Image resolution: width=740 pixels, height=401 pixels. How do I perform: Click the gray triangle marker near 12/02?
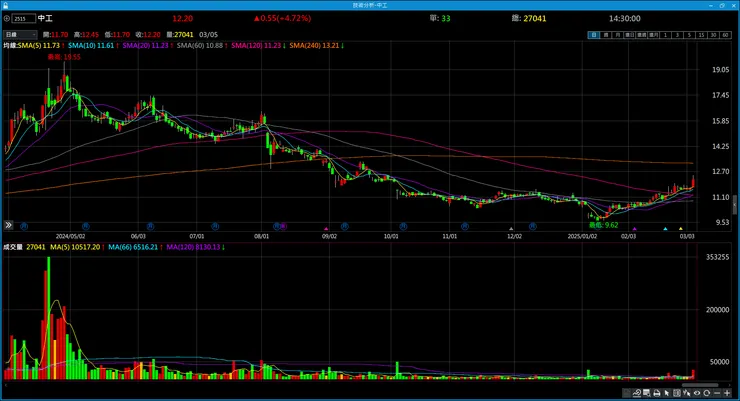point(511,229)
